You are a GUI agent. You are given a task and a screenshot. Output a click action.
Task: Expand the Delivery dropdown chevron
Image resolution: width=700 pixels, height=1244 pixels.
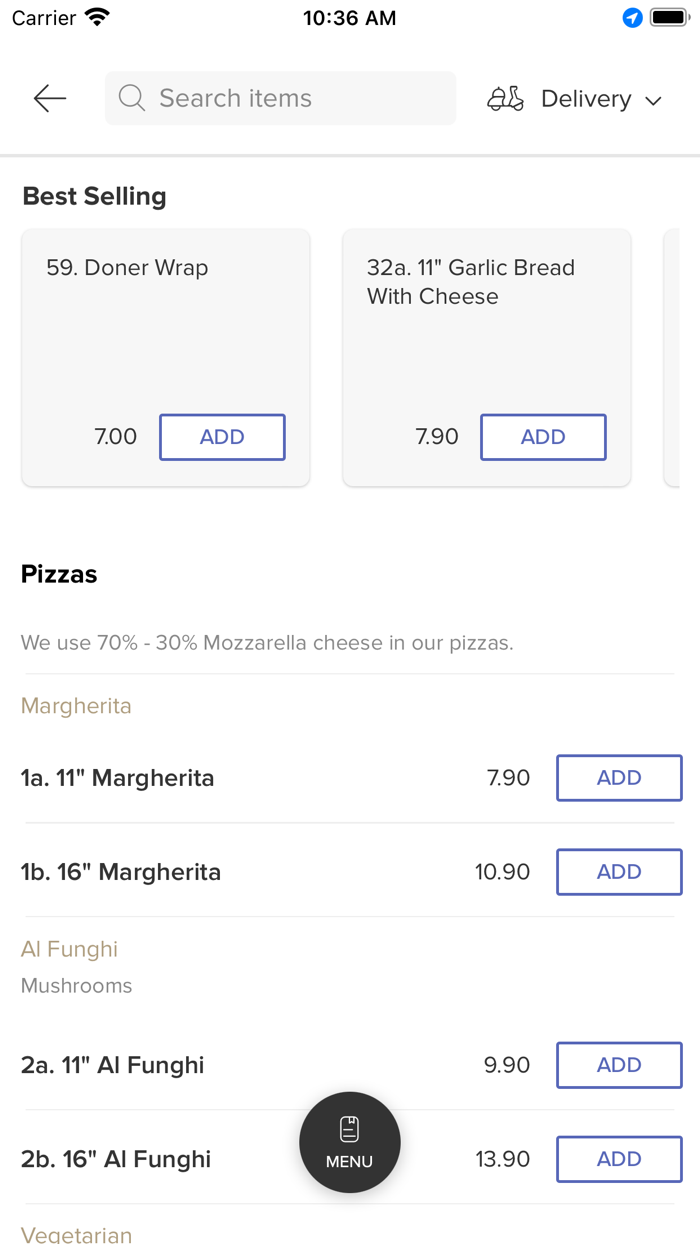tap(654, 100)
